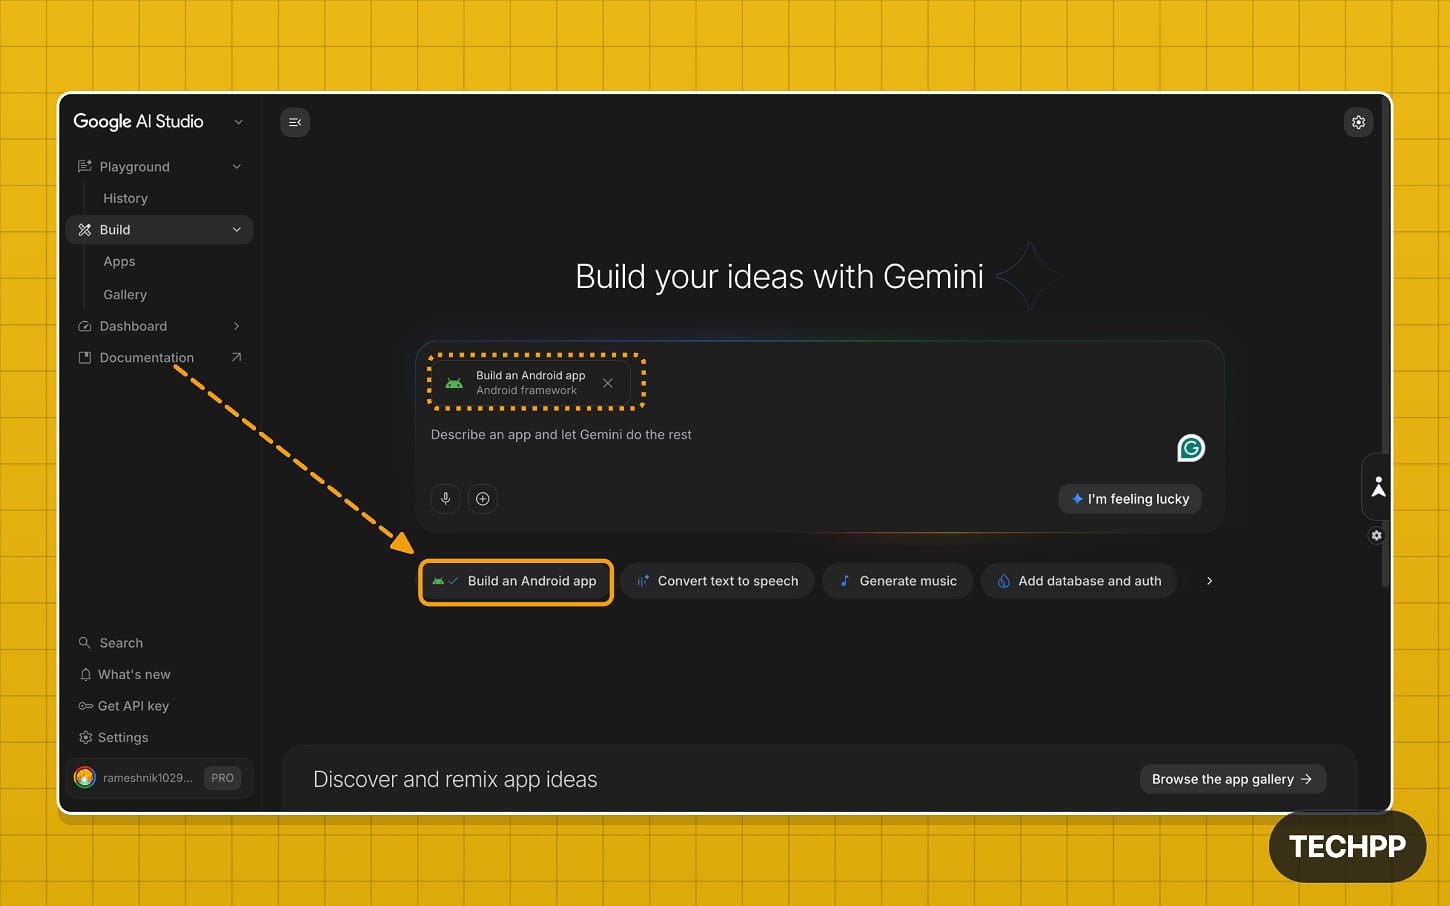Viewport: 1450px width, 906px height.
Task: Select Add database and auth chip
Action: (x=1079, y=581)
